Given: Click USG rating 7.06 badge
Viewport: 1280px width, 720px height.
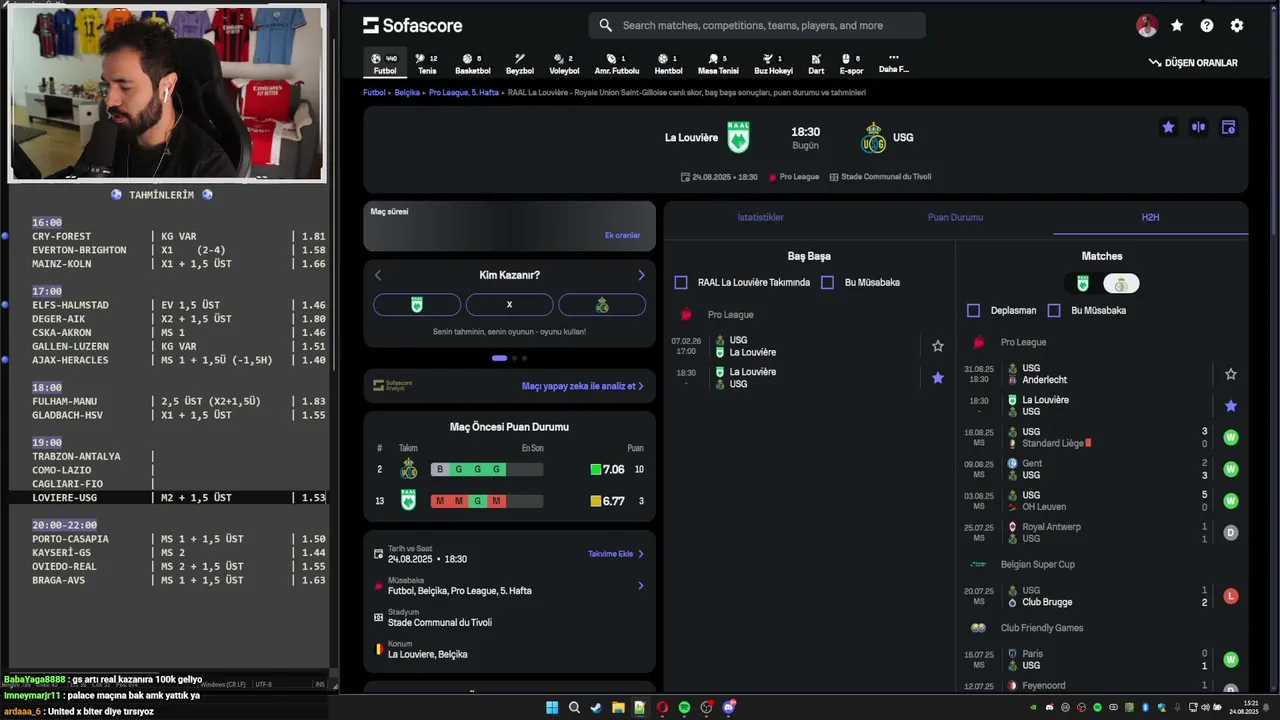Looking at the screenshot, I should pyautogui.click(x=607, y=469).
